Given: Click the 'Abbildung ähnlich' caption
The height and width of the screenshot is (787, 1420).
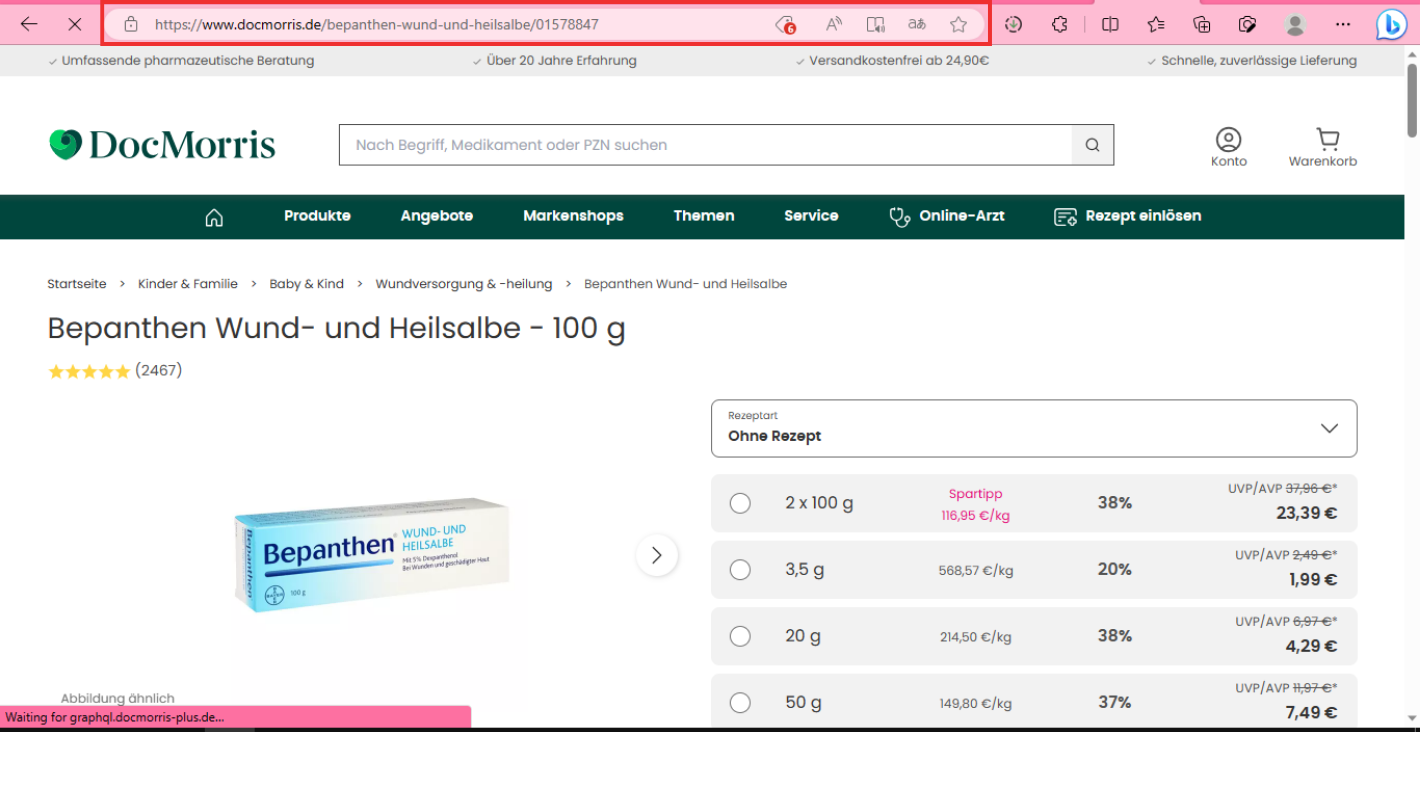Looking at the screenshot, I should tap(118, 698).
